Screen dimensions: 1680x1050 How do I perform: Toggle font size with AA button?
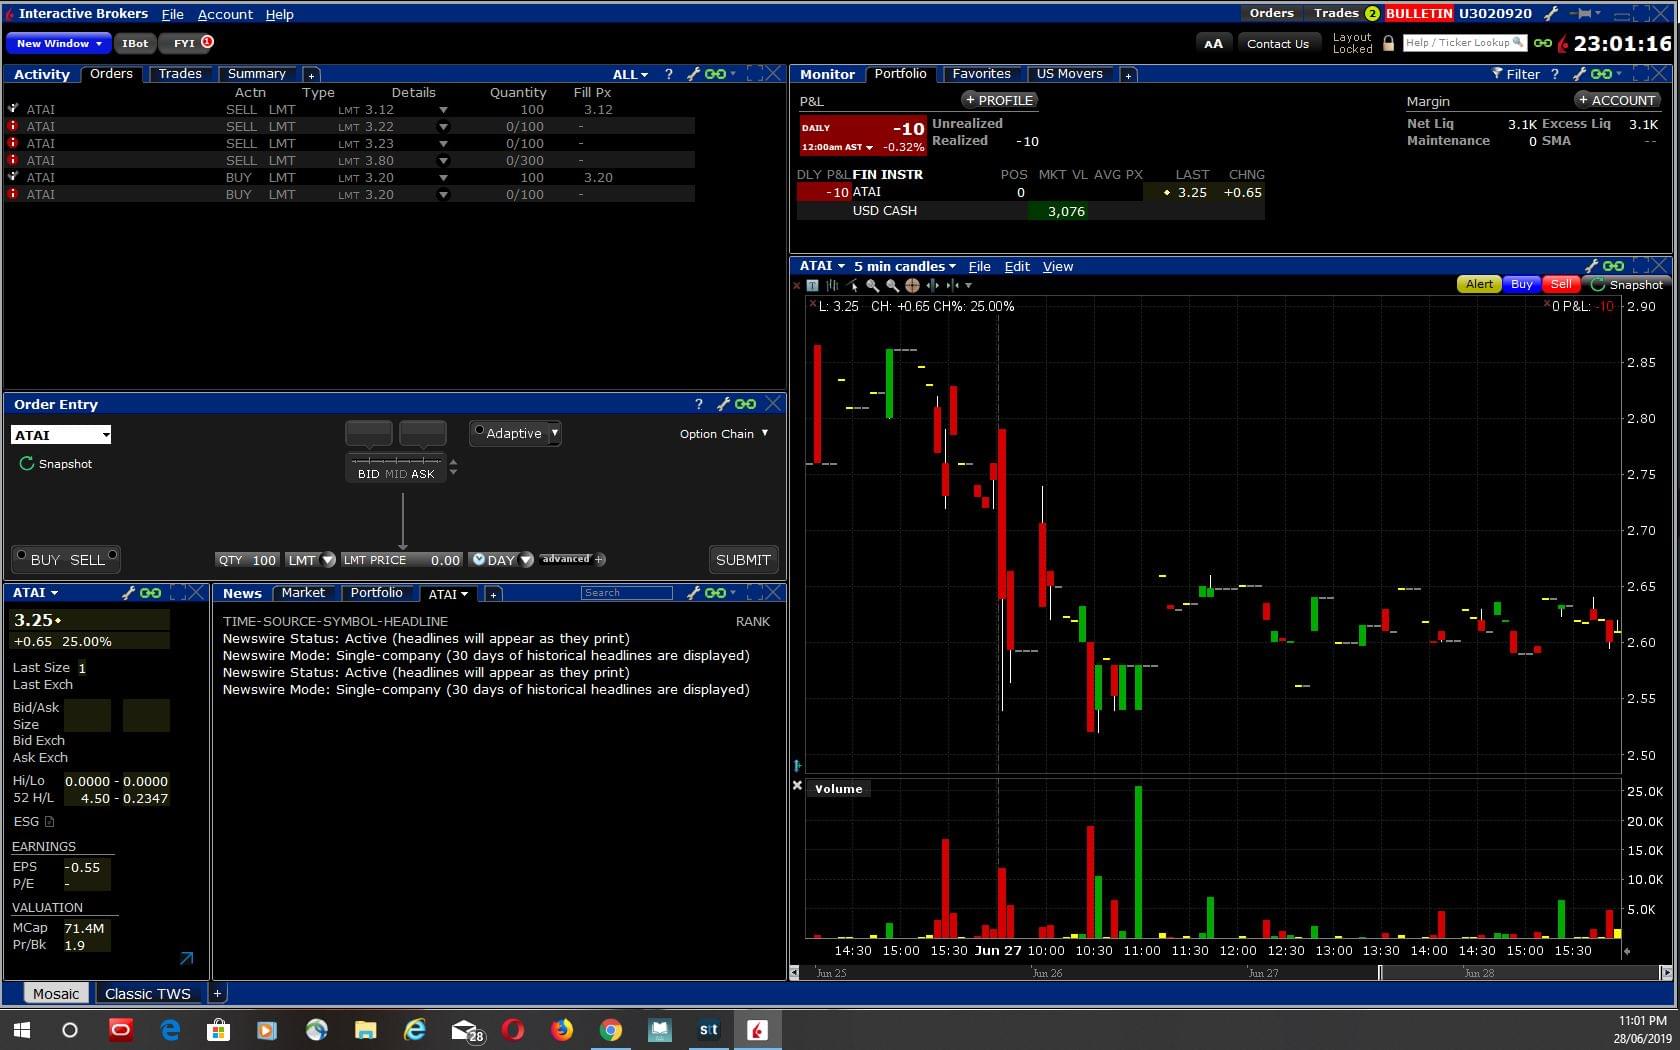coord(1213,44)
